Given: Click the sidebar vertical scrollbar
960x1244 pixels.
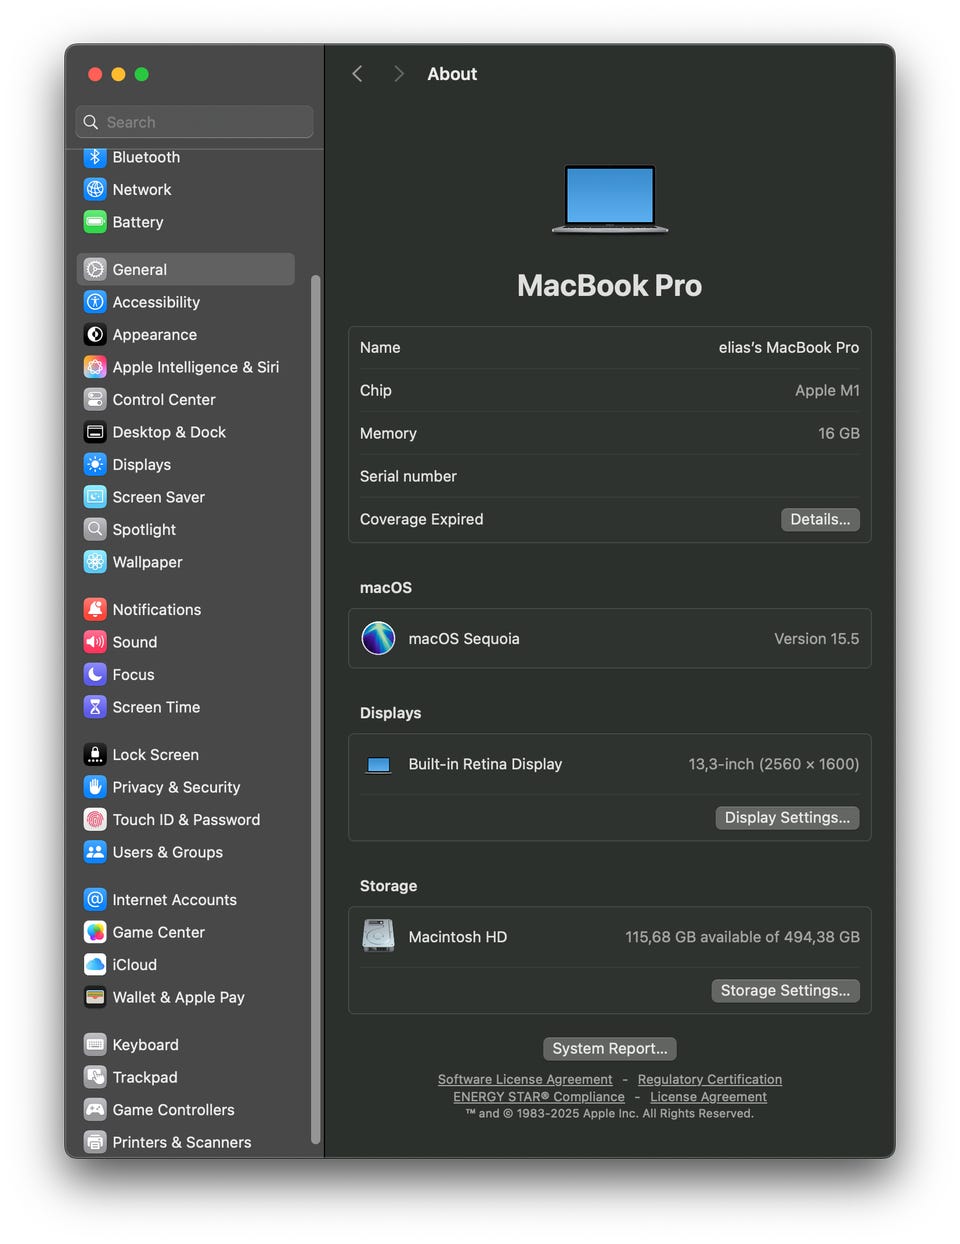Looking at the screenshot, I should [x=316, y=708].
